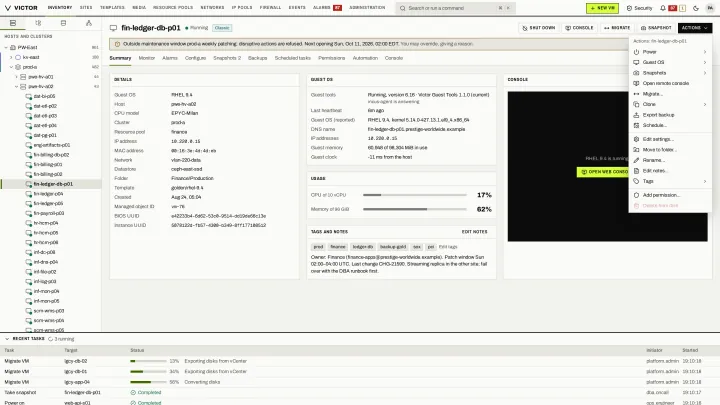Click the Add permission icon
Viewport: 720px width, 405px height.
click(636, 195)
